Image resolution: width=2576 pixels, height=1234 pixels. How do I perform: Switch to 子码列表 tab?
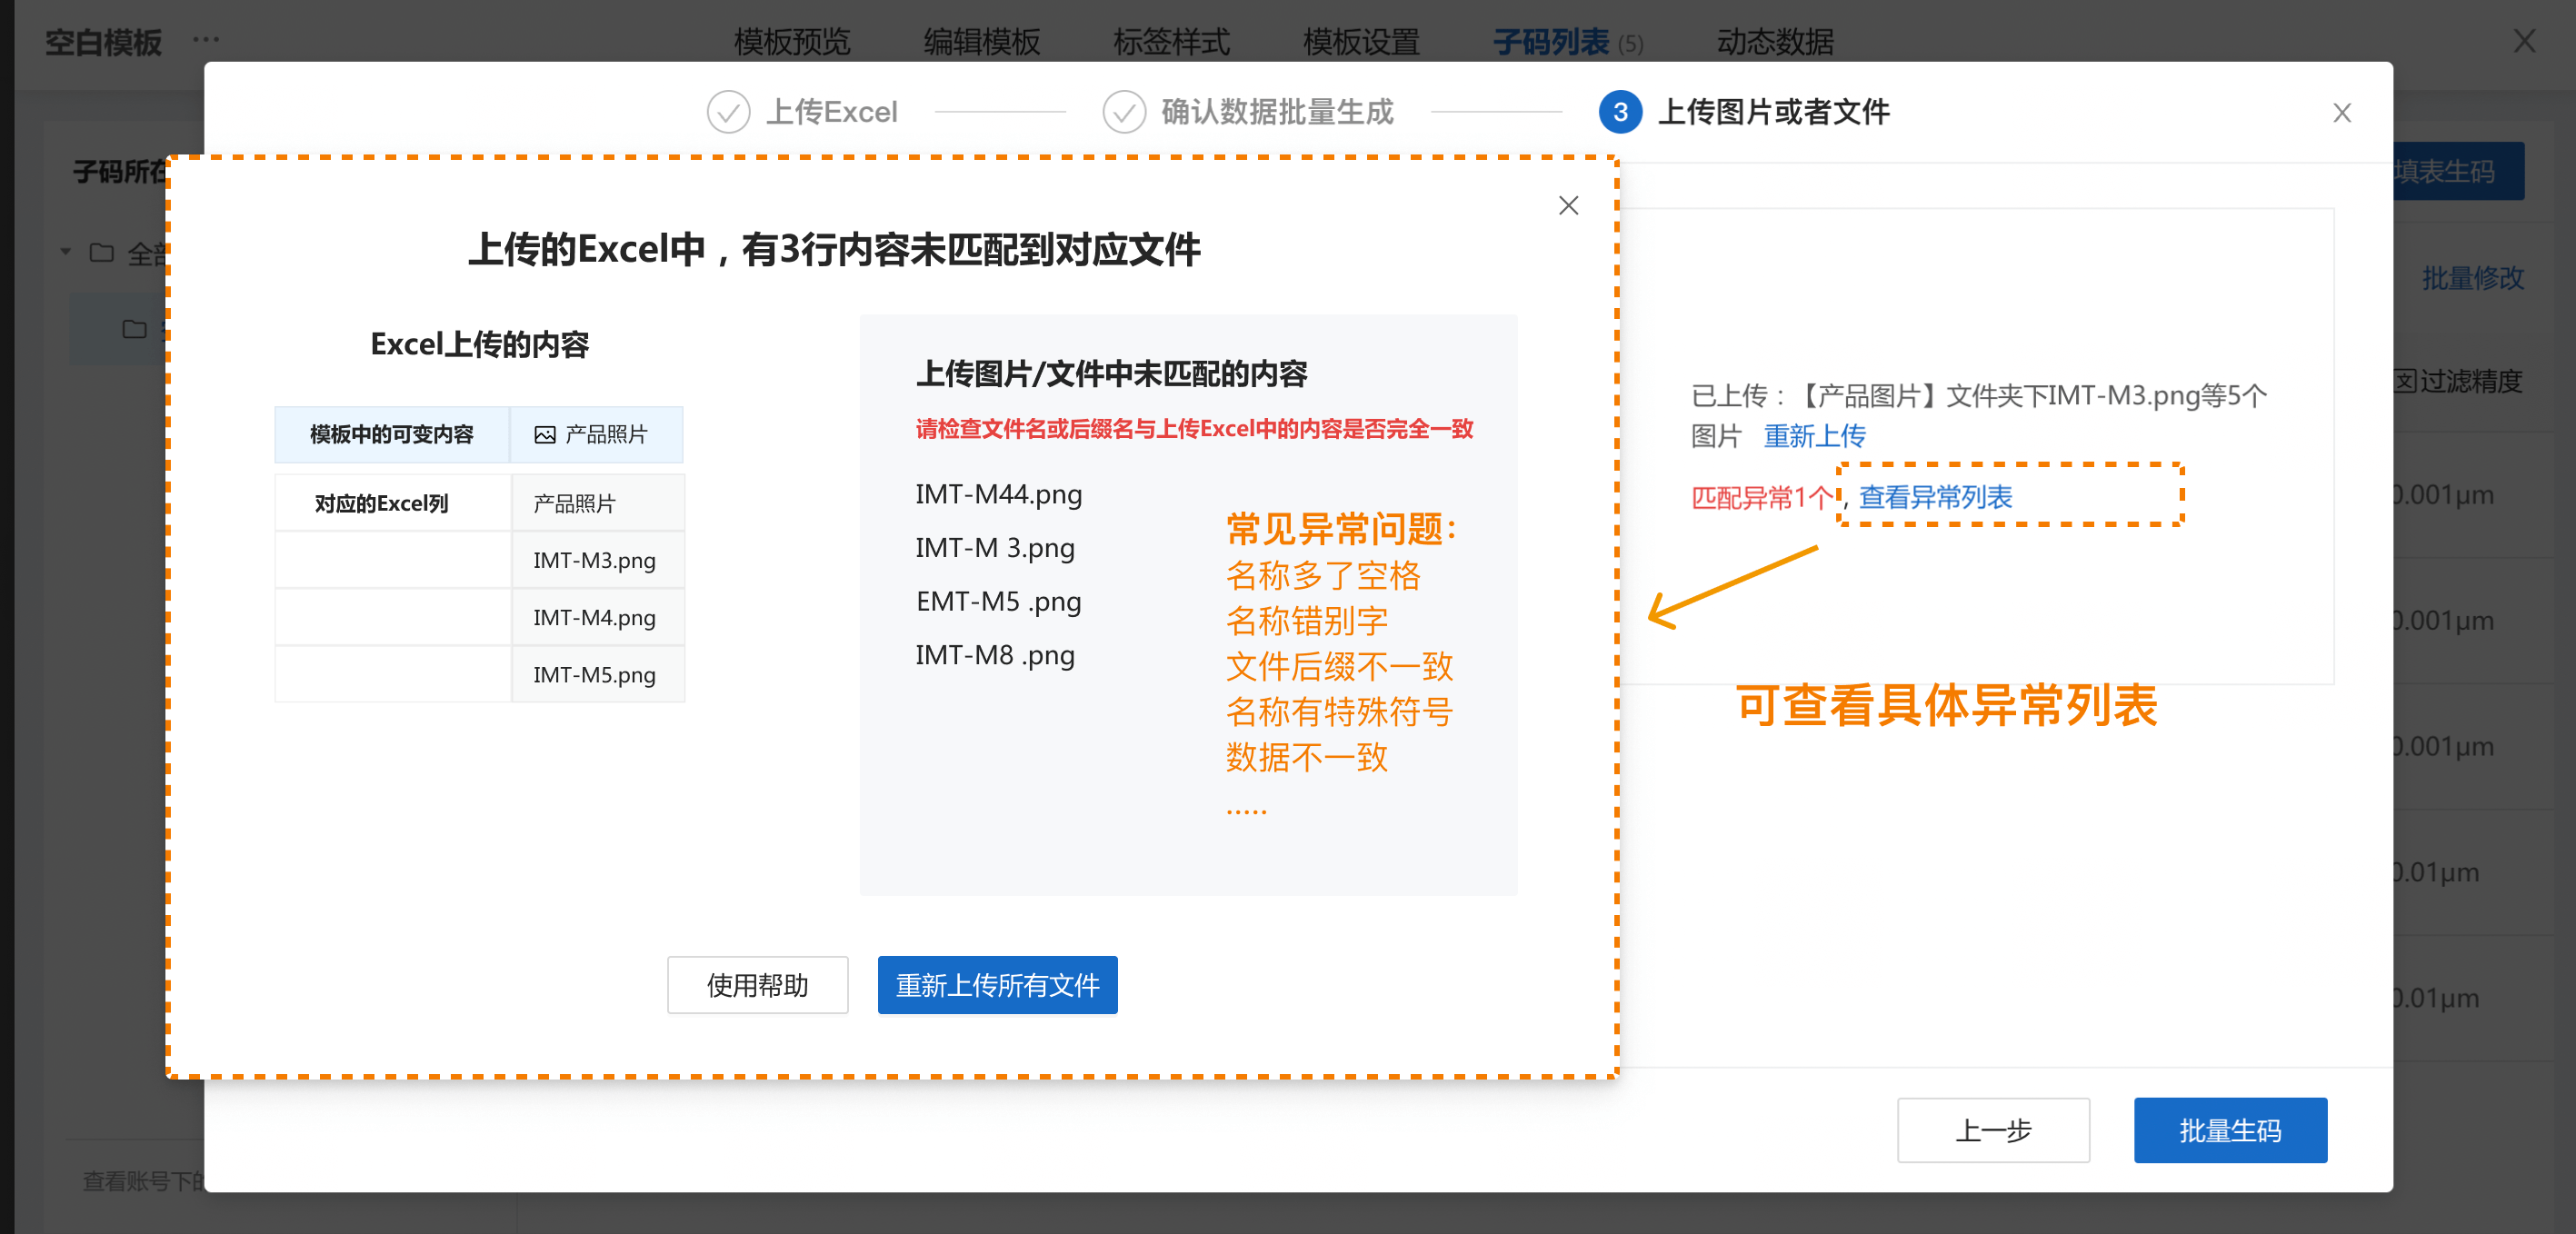click(x=1568, y=42)
